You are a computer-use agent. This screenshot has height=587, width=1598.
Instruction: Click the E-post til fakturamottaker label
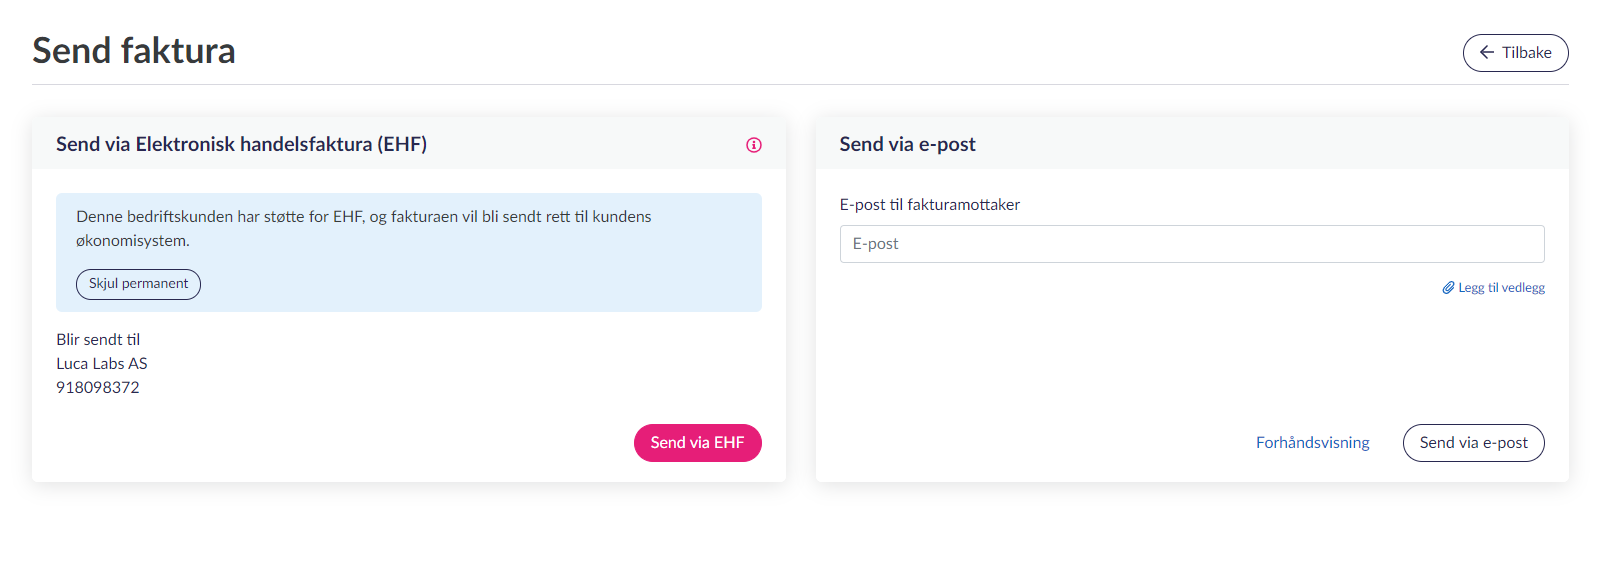(x=929, y=205)
